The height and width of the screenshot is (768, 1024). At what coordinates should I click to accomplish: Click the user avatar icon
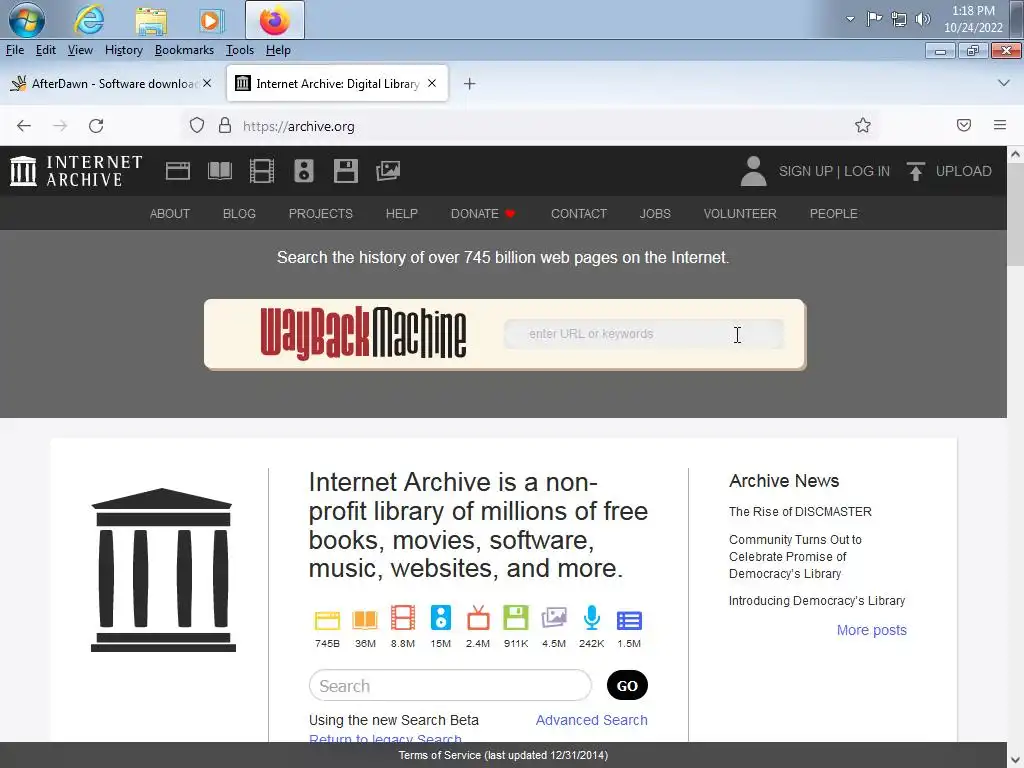coord(753,171)
